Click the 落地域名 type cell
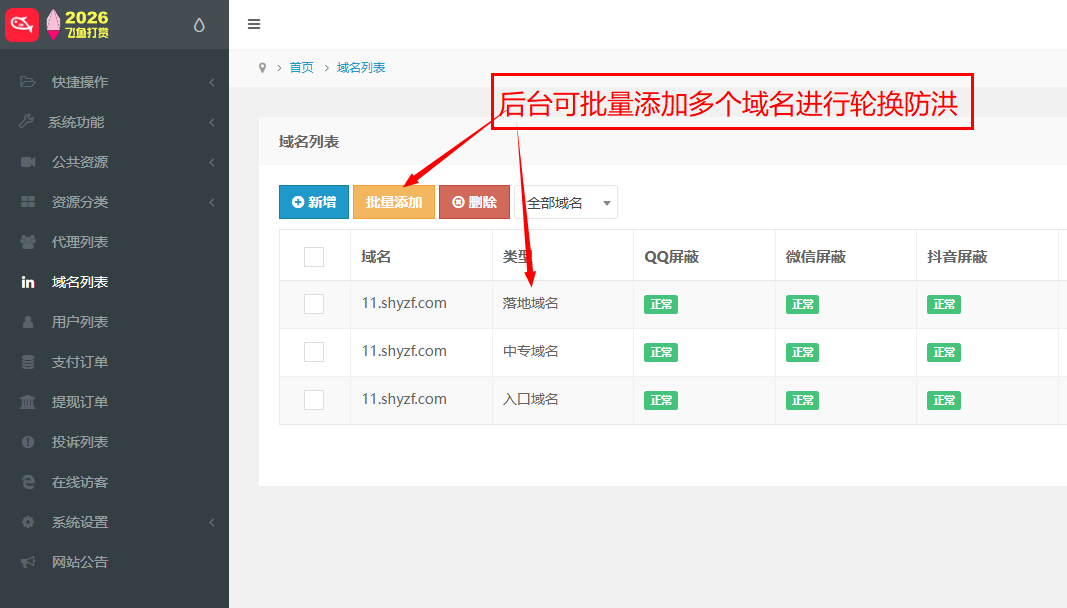The width and height of the screenshot is (1067, 608). (530, 303)
